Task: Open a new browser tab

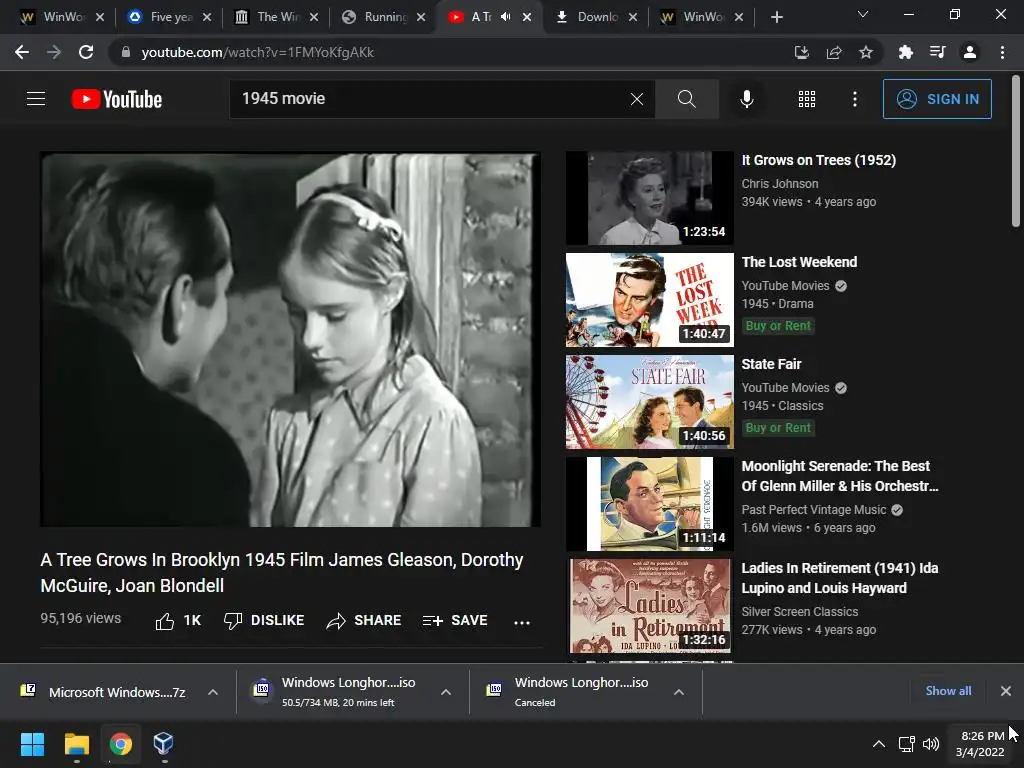Action: click(x=776, y=17)
